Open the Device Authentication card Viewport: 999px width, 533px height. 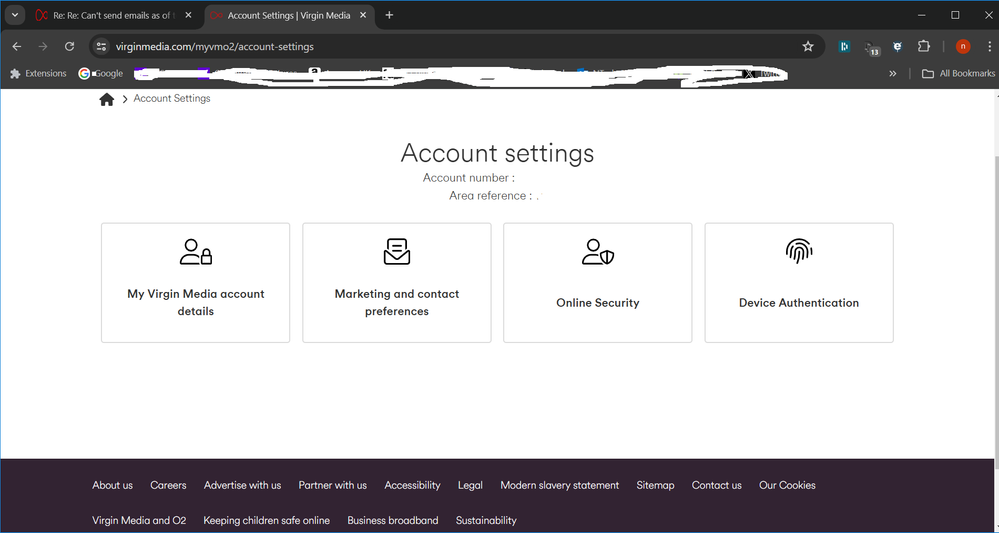[799, 283]
